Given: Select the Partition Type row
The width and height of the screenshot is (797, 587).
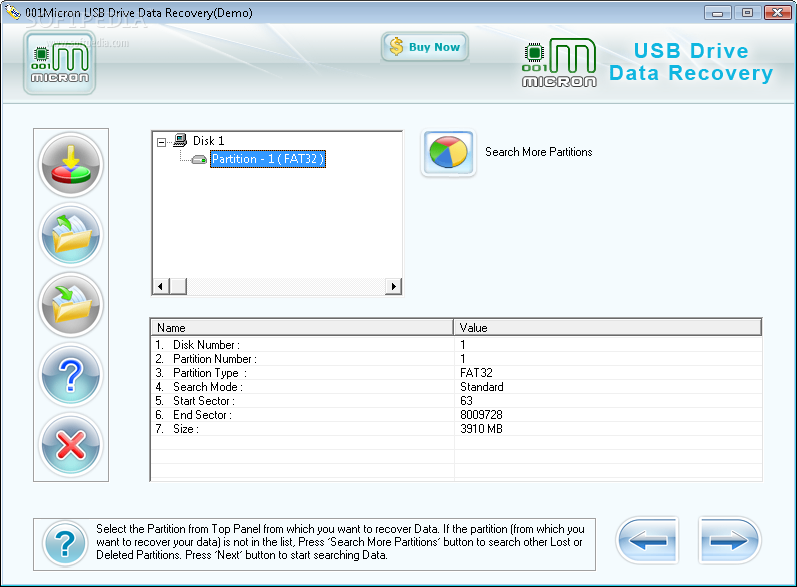Looking at the screenshot, I should point(456,373).
